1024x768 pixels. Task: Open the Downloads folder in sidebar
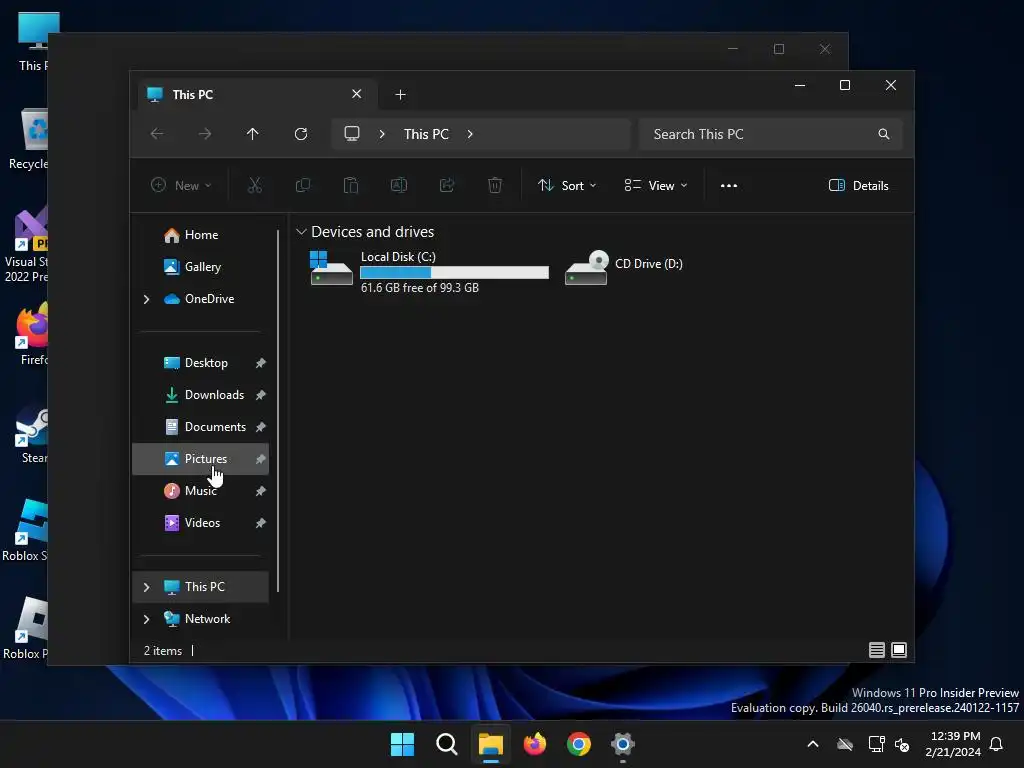click(214, 395)
